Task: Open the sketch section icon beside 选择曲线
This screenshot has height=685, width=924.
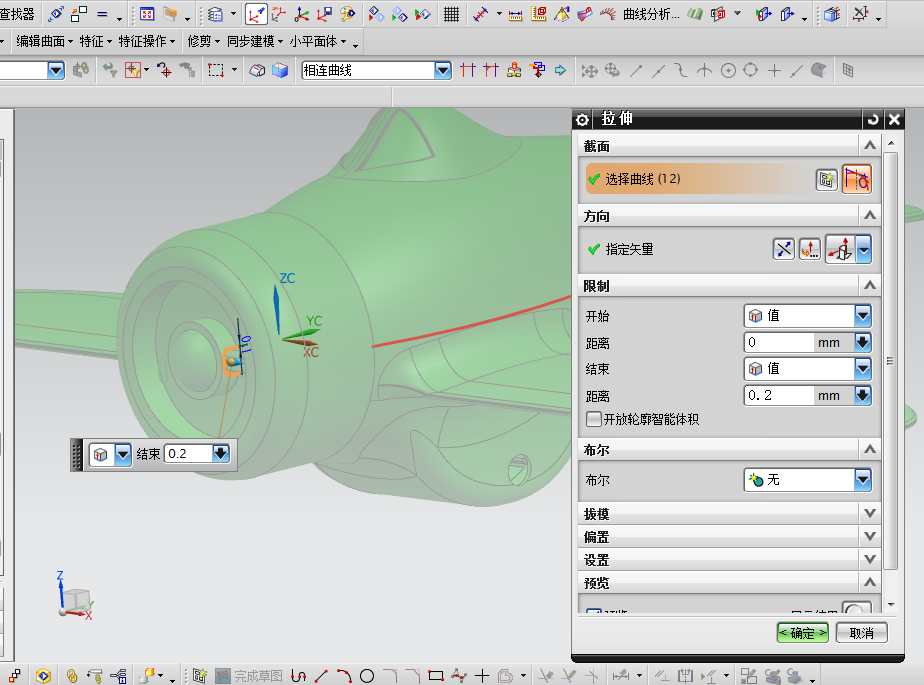Action: pos(827,179)
